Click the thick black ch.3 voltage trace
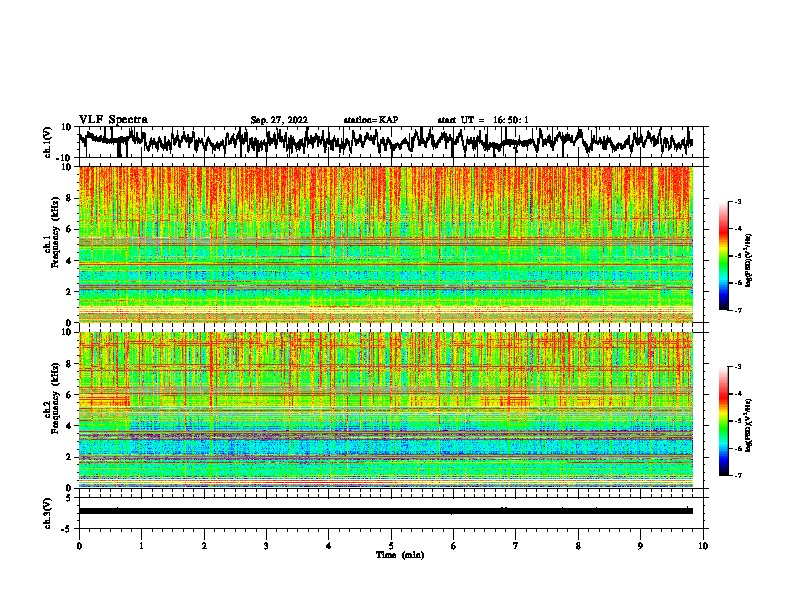792x612 pixels. pyautogui.click(x=386, y=511)
